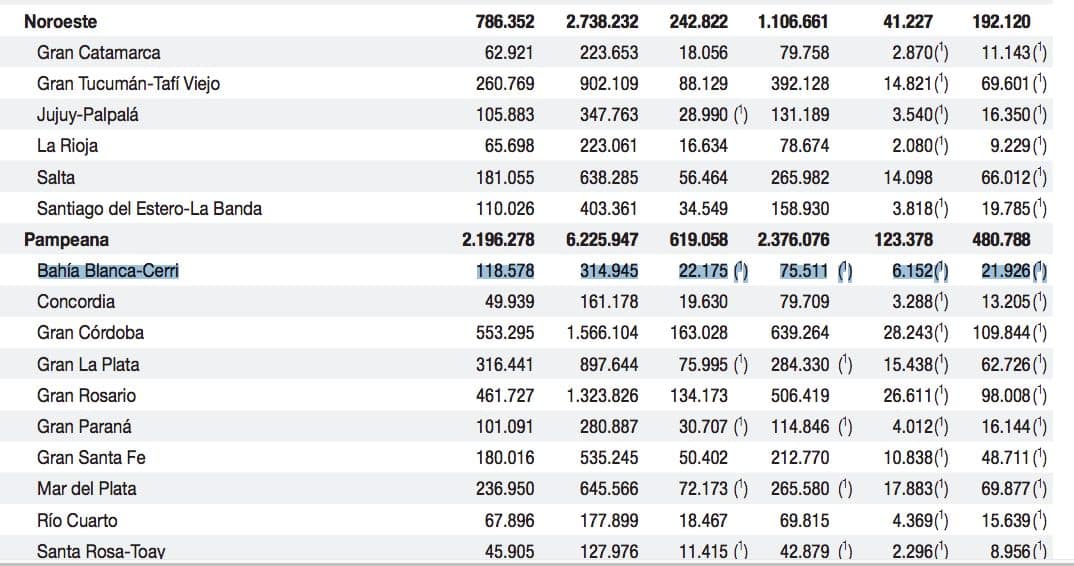
Task: Click the Santa Rosa-Toay row label
Action: pos(101,551)
